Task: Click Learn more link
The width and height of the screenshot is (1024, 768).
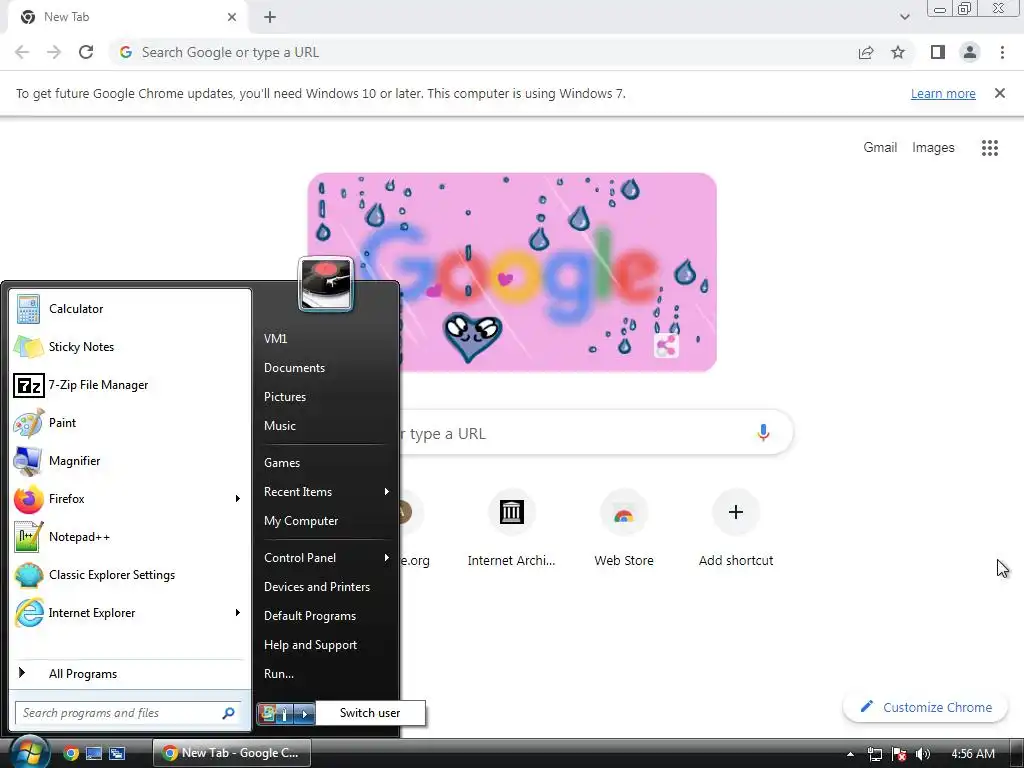Action: tap(943, 93)
